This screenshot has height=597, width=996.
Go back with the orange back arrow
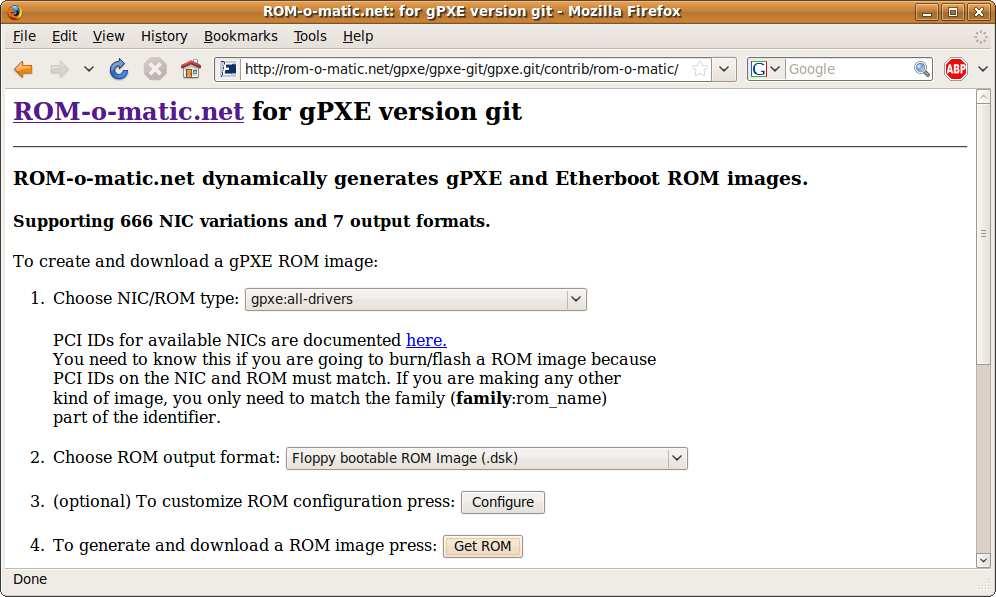click(x=24, y=69)
